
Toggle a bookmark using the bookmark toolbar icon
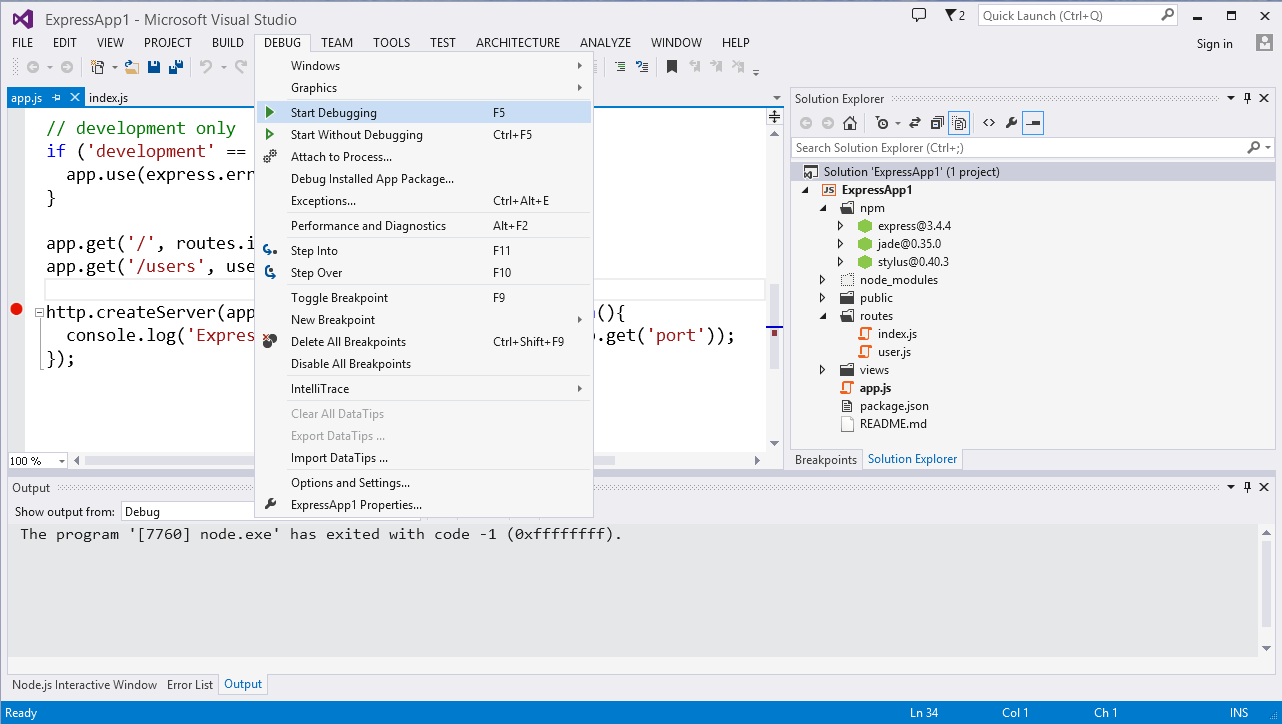671,67
